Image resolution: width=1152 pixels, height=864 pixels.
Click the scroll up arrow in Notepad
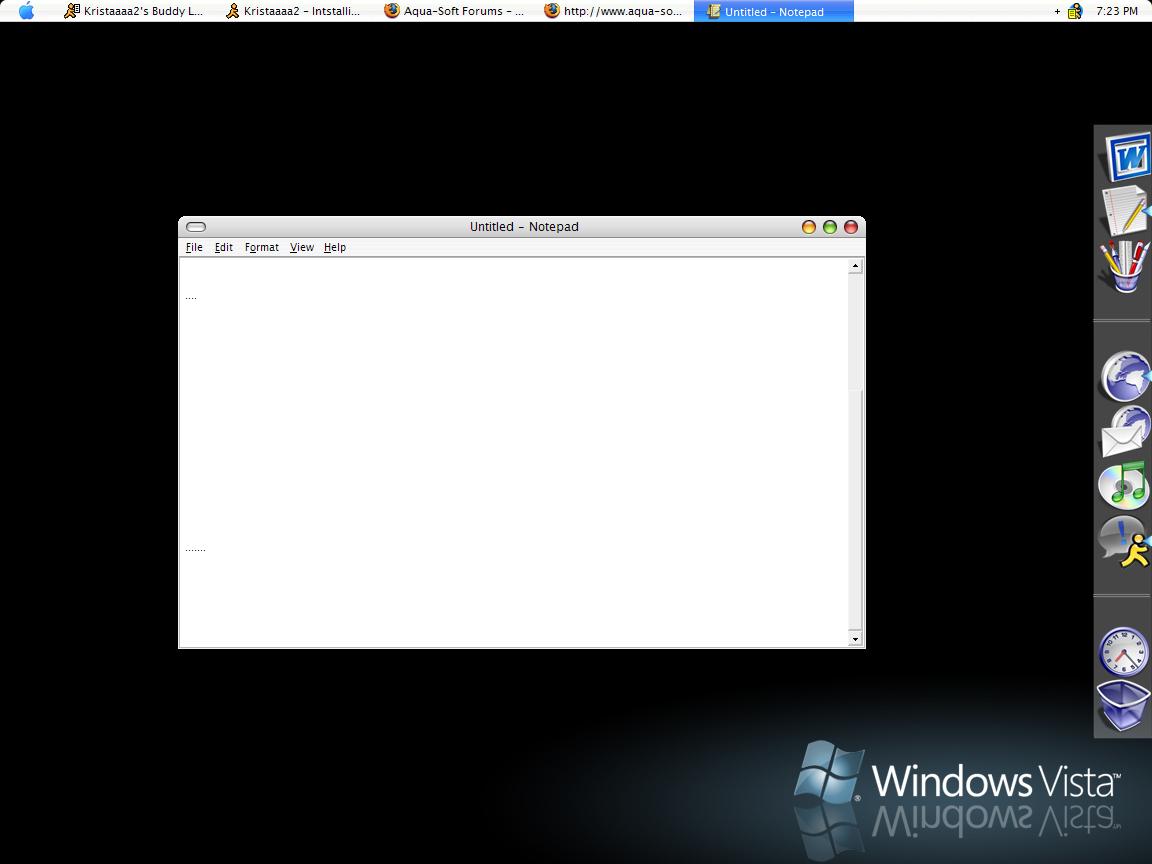click(x=855, y=266)
